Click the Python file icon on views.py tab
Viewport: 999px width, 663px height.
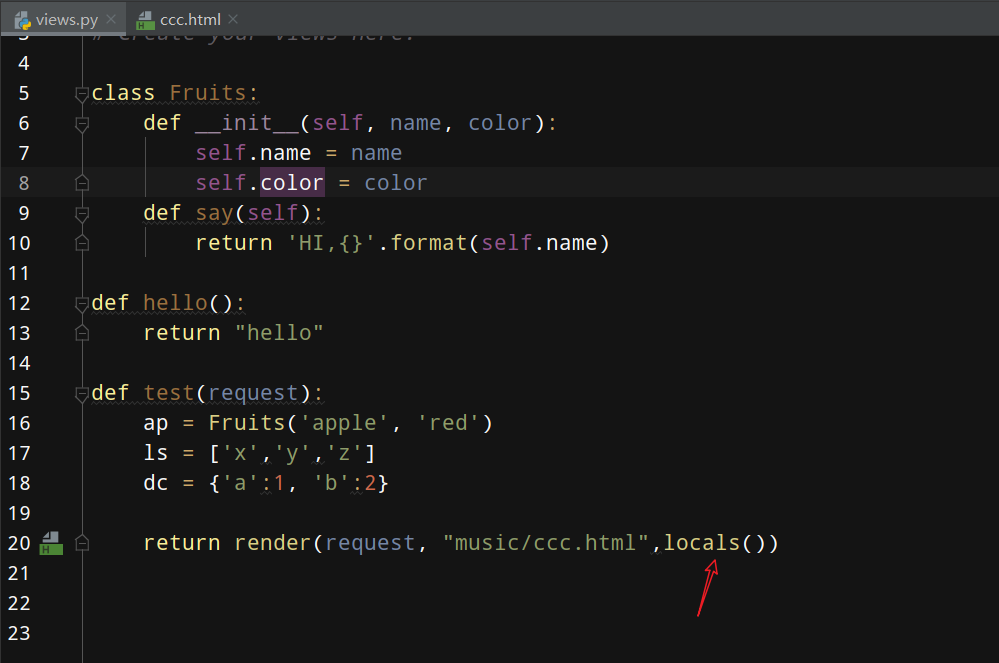20,19
